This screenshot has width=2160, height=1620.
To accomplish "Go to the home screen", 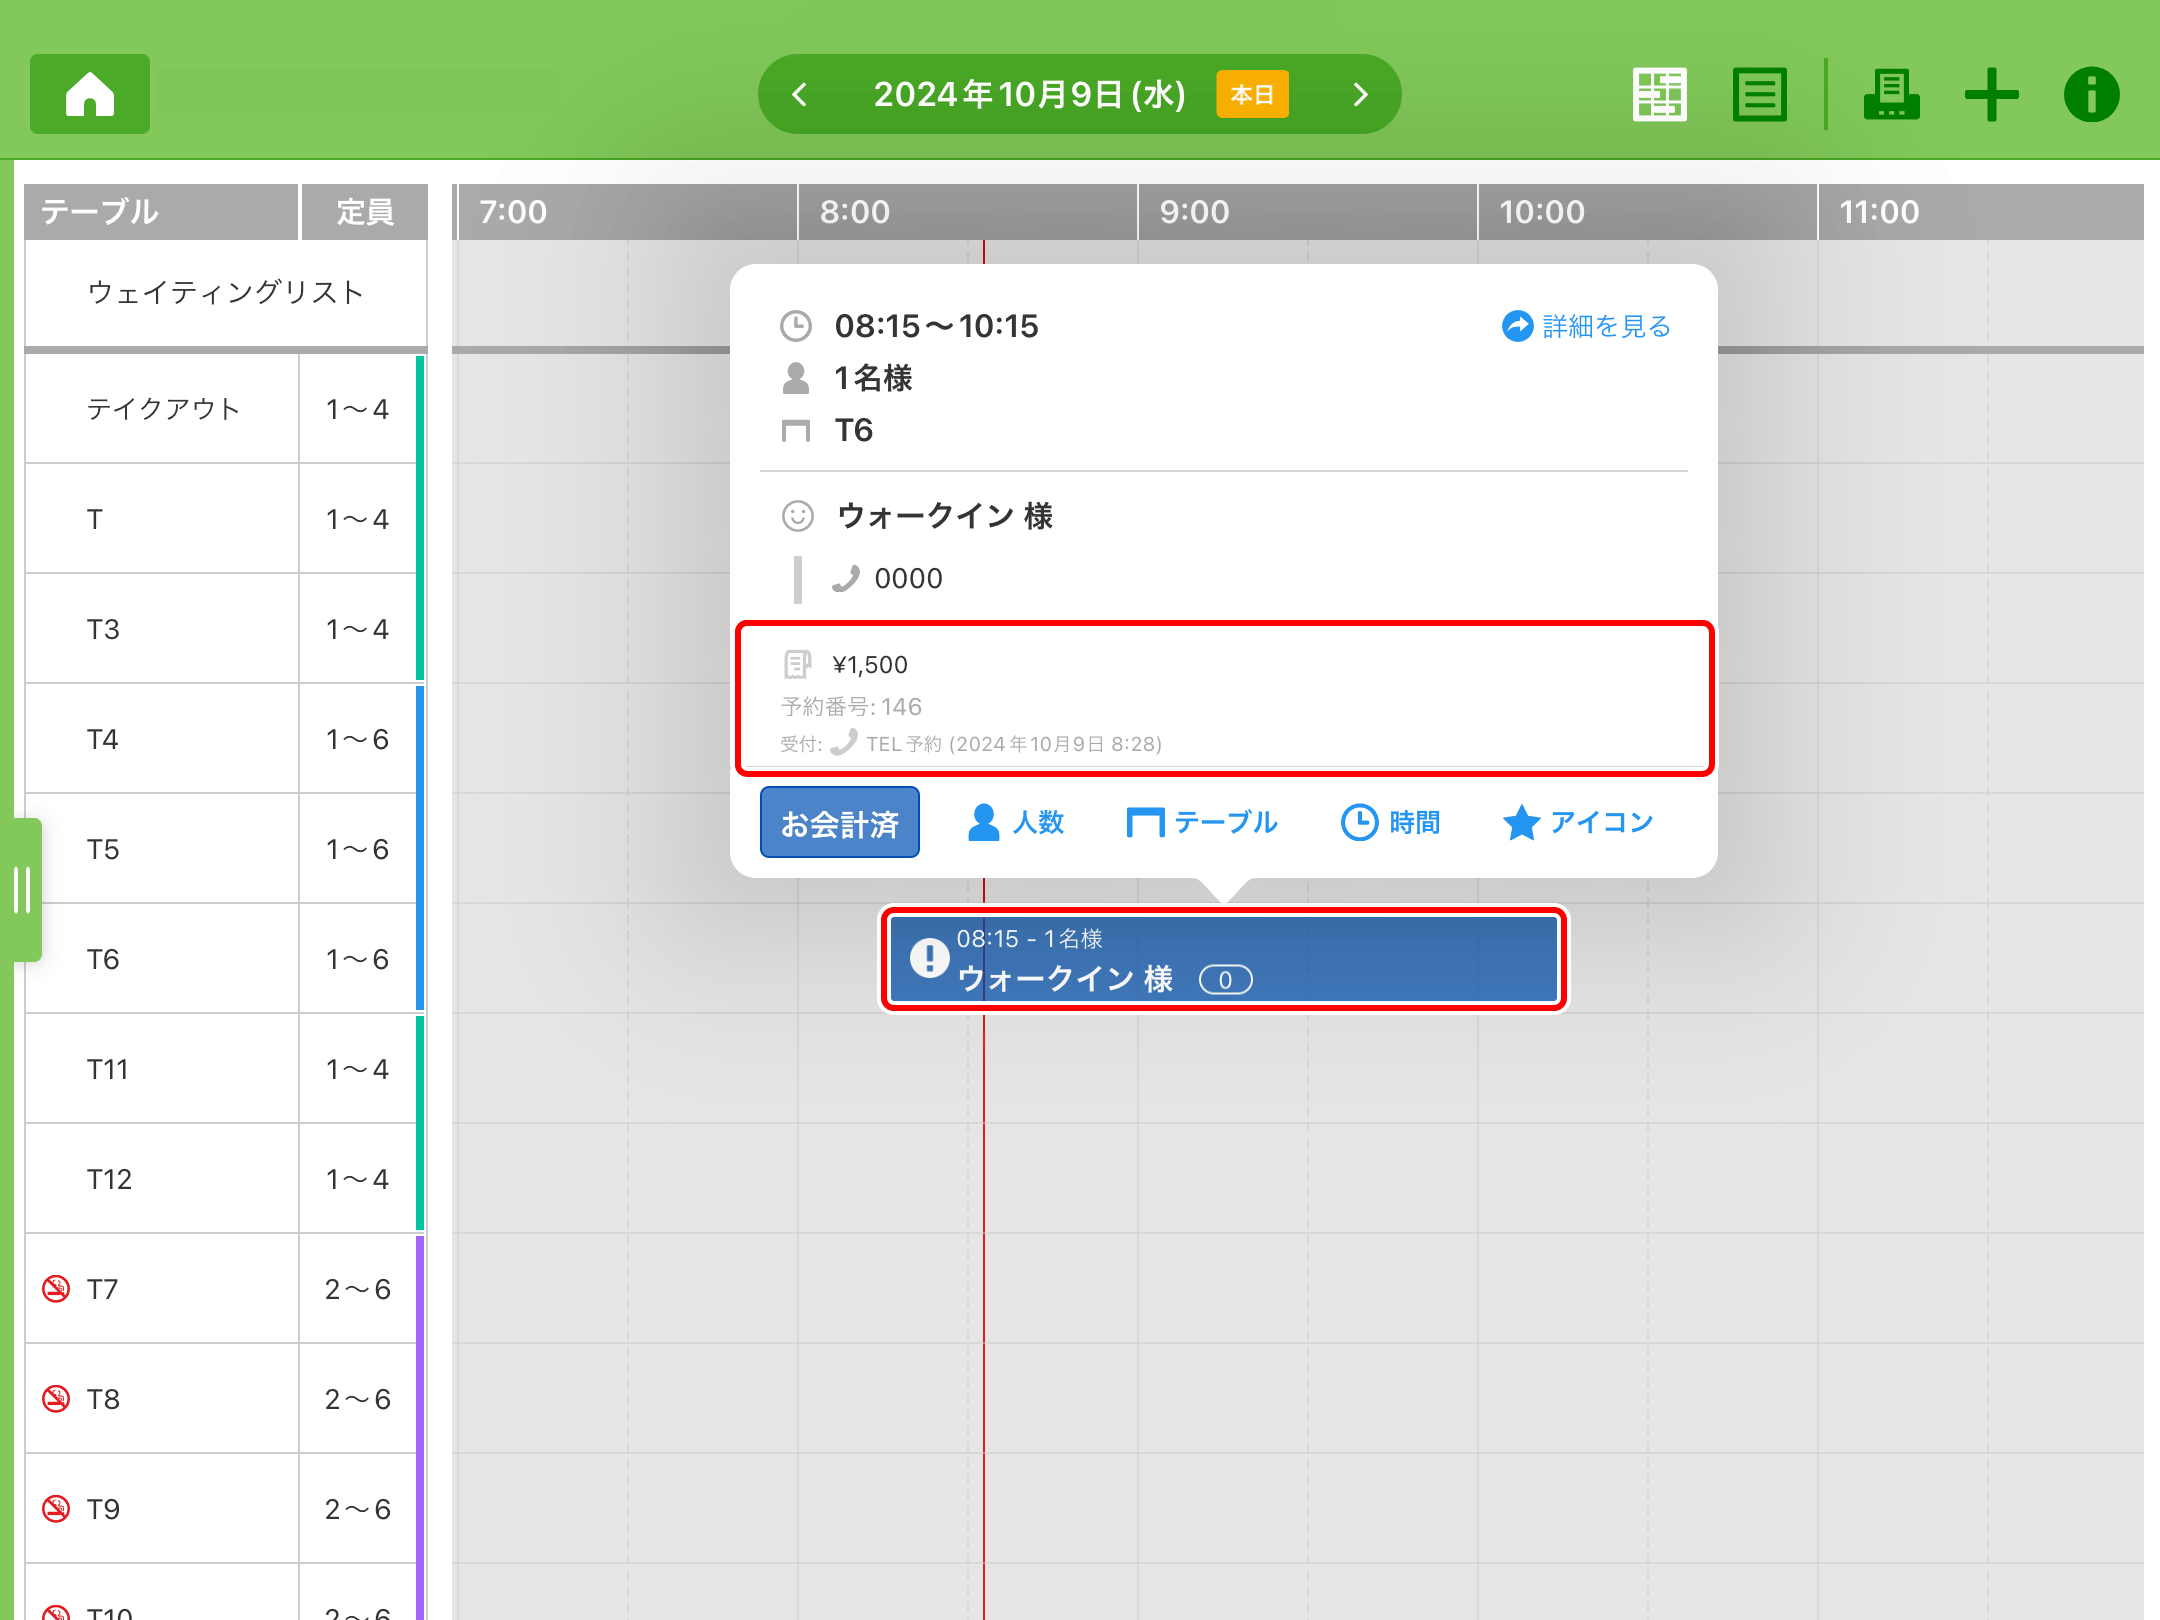I will click(90, 94).
